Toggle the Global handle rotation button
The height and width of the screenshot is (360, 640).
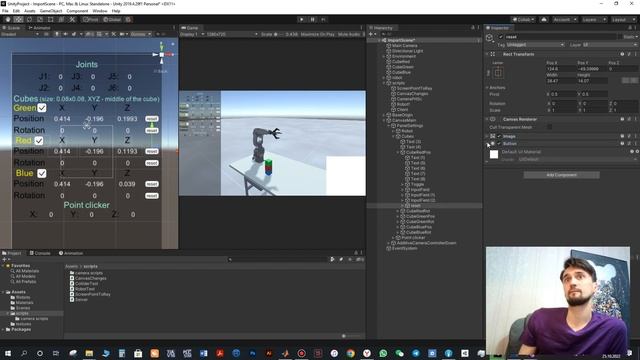point(112,19)
